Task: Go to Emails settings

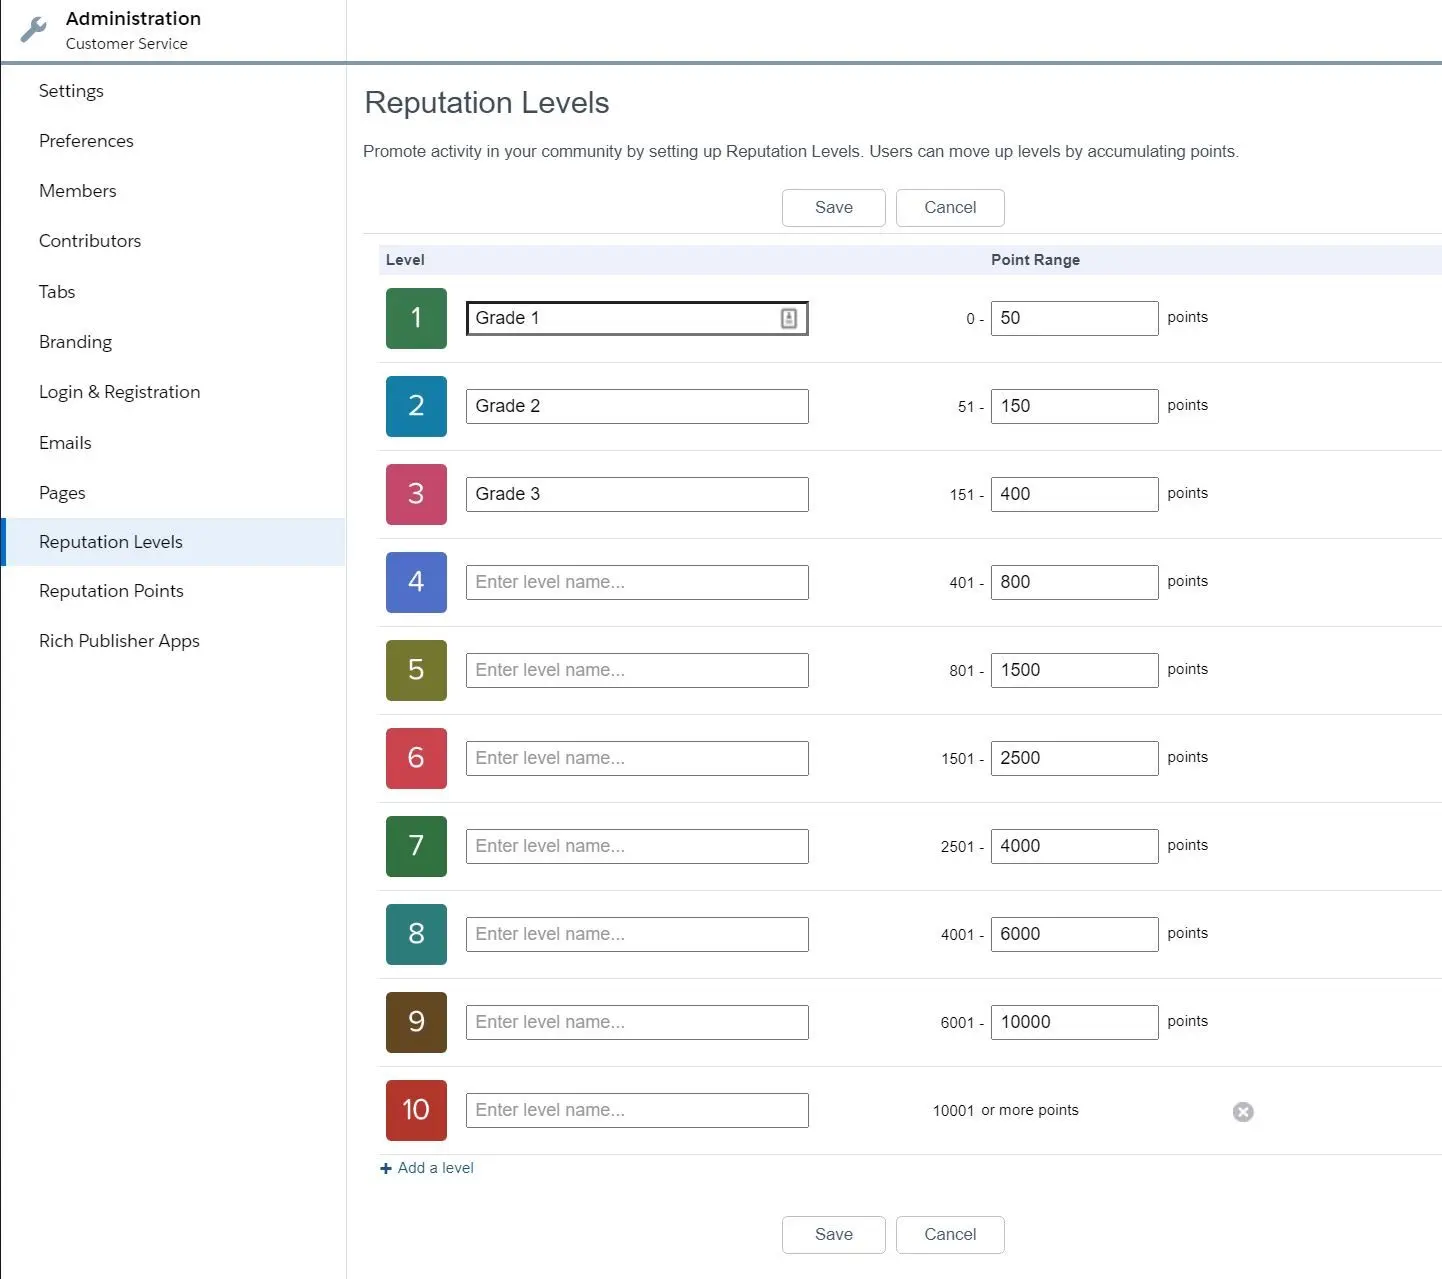Action: click(x=65, y=443)
